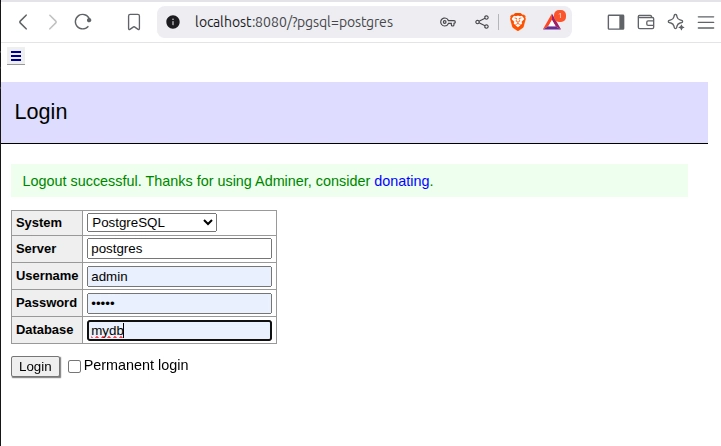Click the Login button

[x=35, y=367]
